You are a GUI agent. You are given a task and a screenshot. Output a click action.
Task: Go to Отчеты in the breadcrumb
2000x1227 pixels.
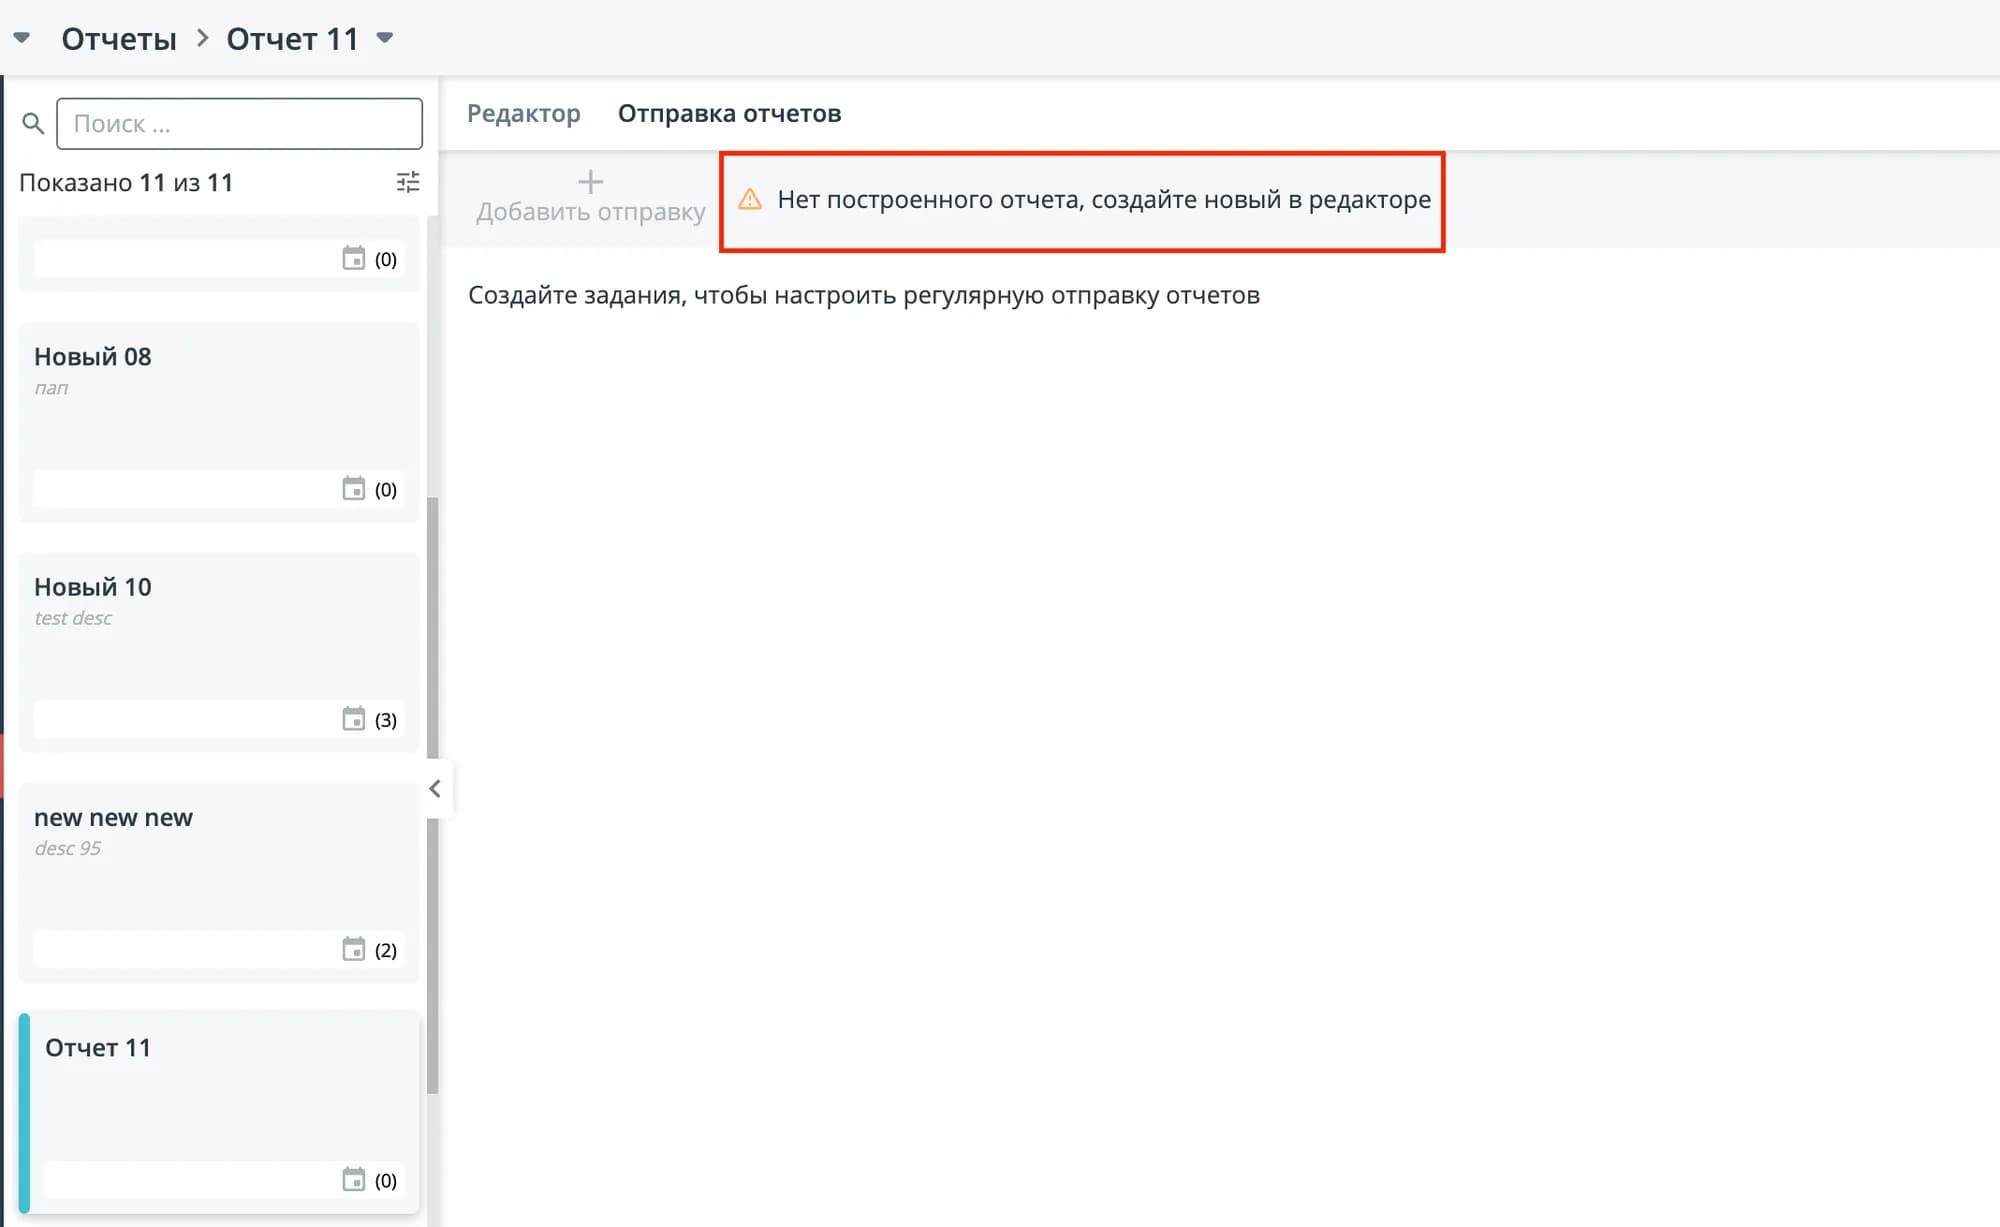pyautogui.click(x=119, y=39)
